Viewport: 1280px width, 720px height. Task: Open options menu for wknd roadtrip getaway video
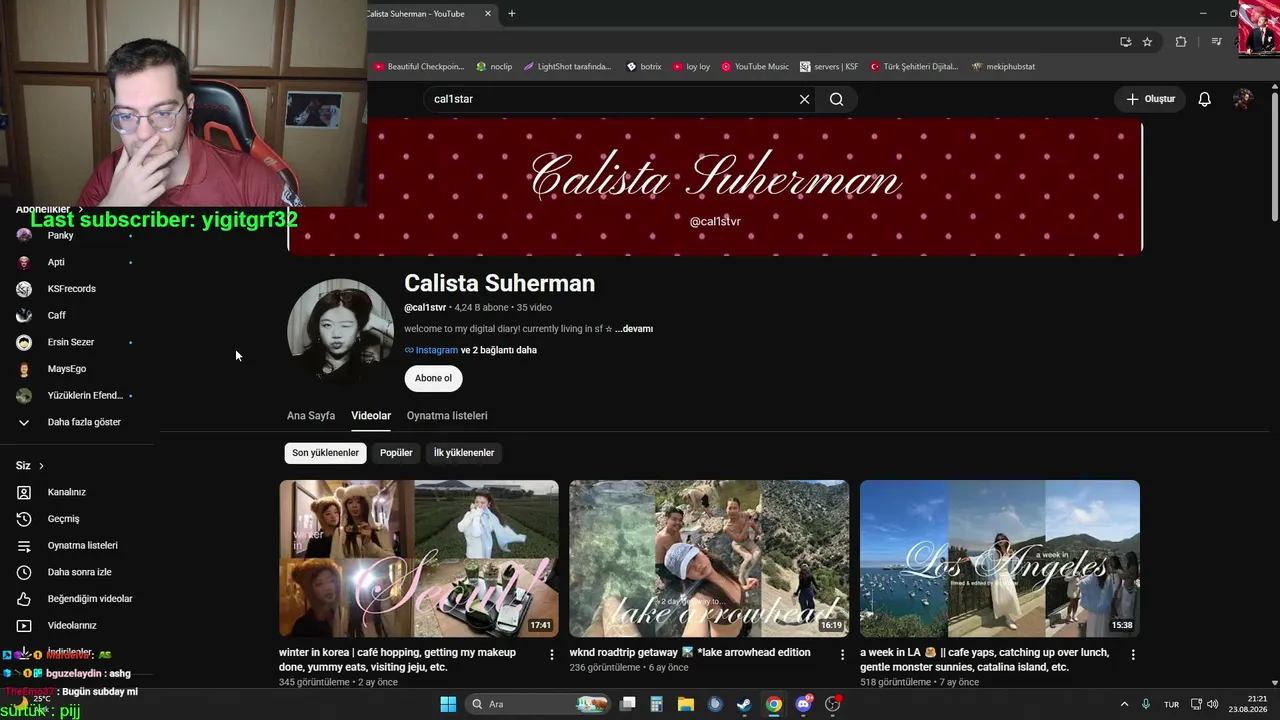(x=842, y=655)
